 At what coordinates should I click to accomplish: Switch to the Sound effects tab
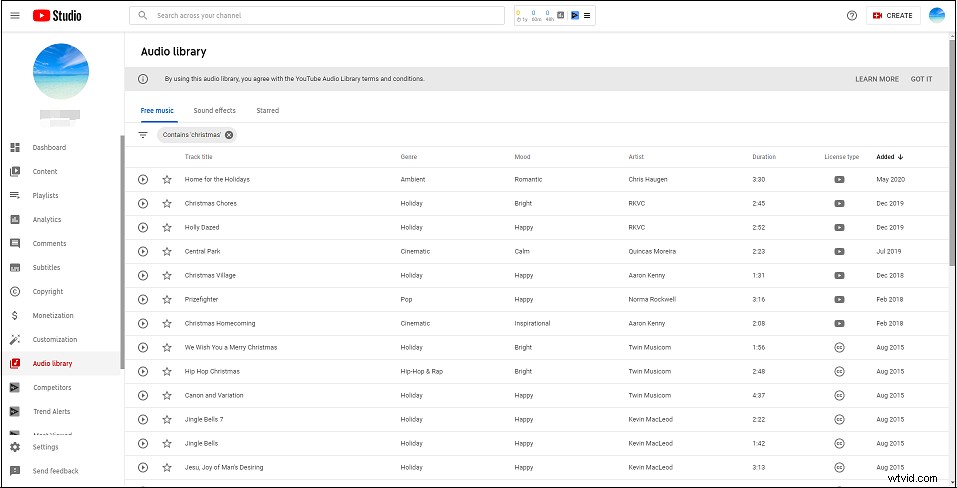[x=214, y=111]
